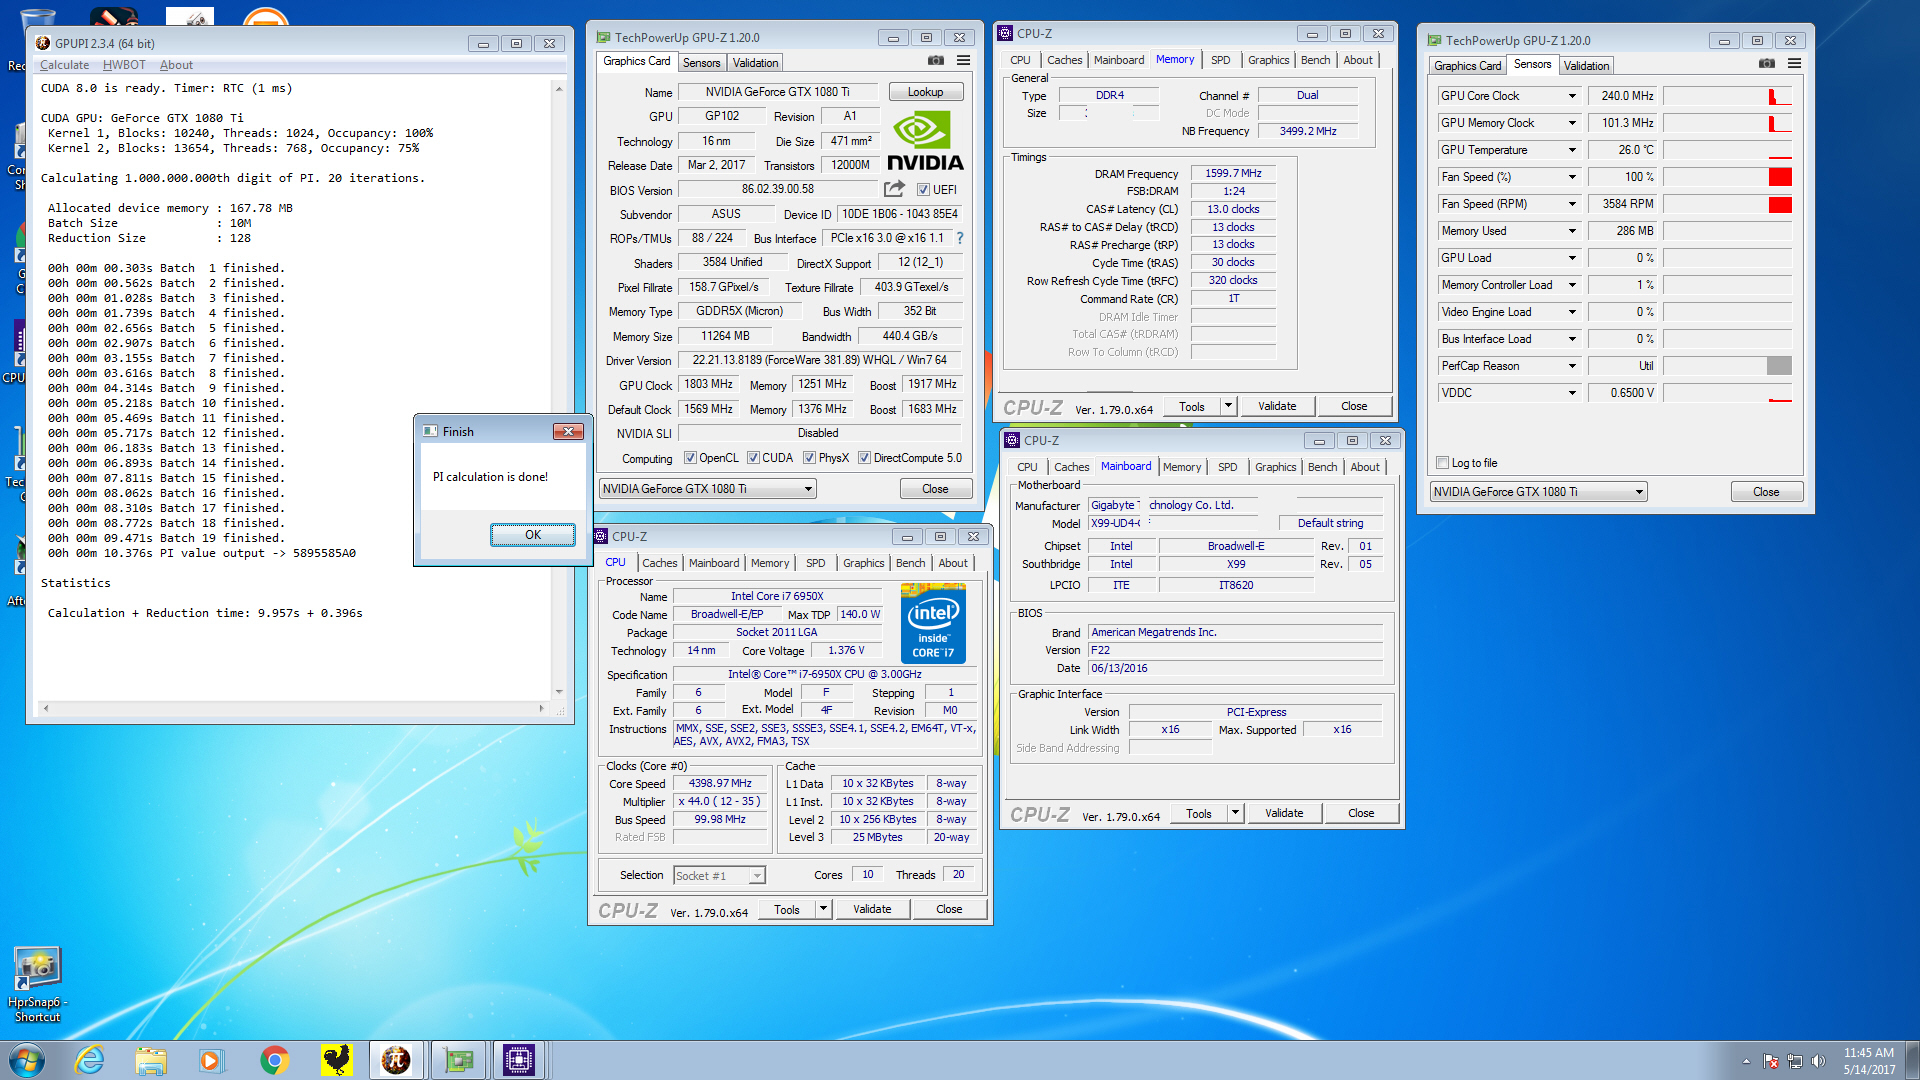Image resolution: width=1920 pixels, height=1080 pixels.
Task: Close the Finish dialog with the red X
Action: (x=568, y=431)
